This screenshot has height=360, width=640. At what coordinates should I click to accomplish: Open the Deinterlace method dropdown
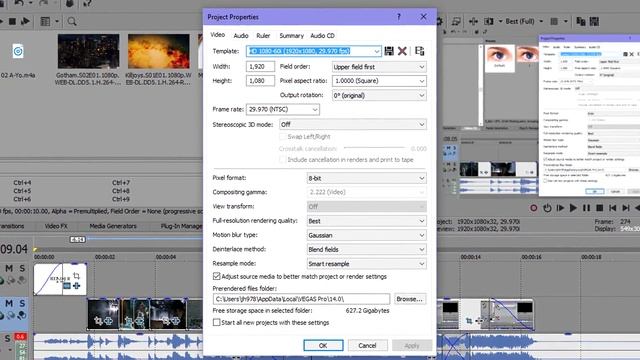367,249
